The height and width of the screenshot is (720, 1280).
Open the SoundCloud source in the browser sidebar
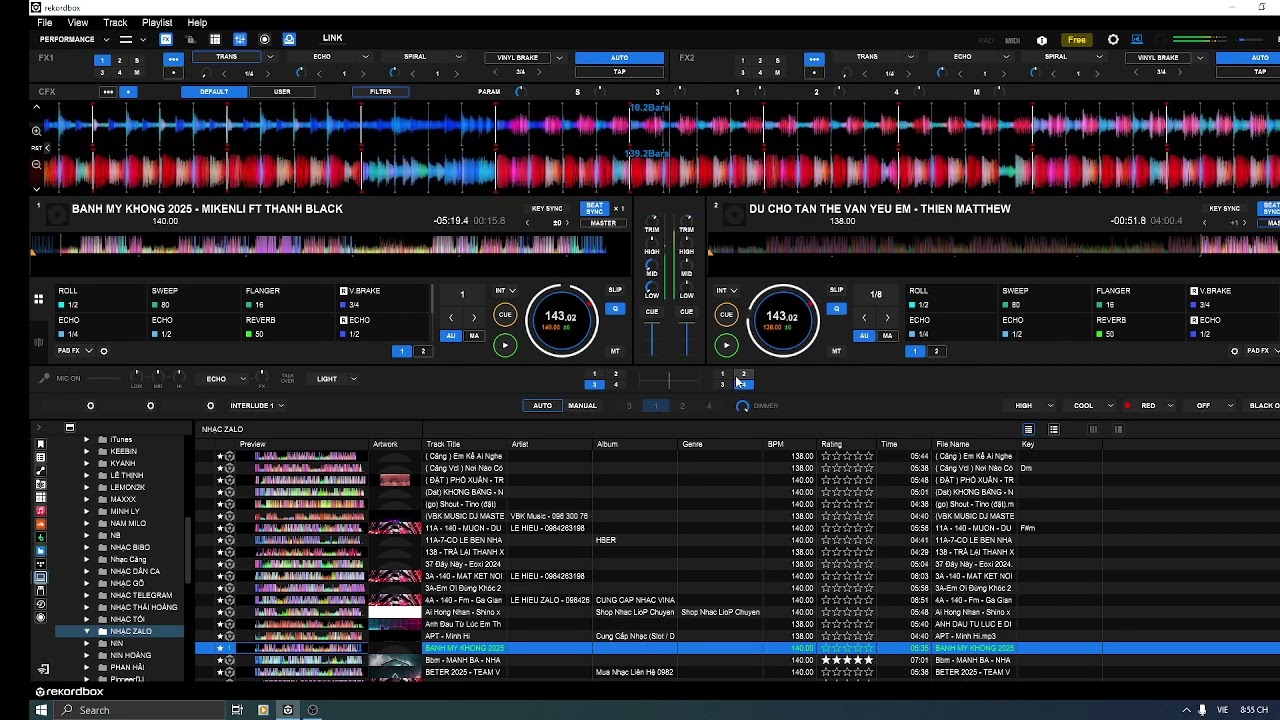coord(41,524)
